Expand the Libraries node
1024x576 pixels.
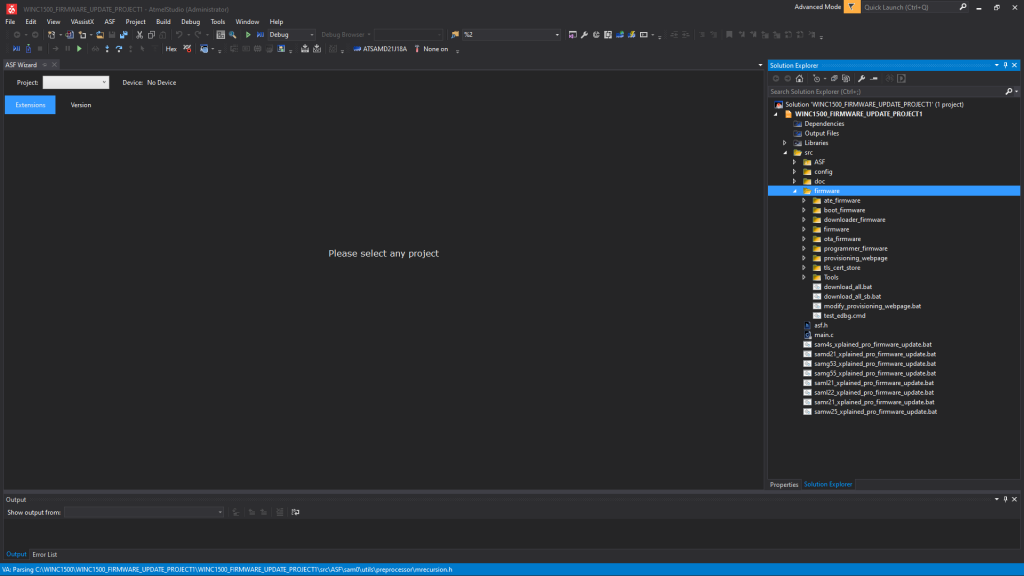tap(785, 143)
